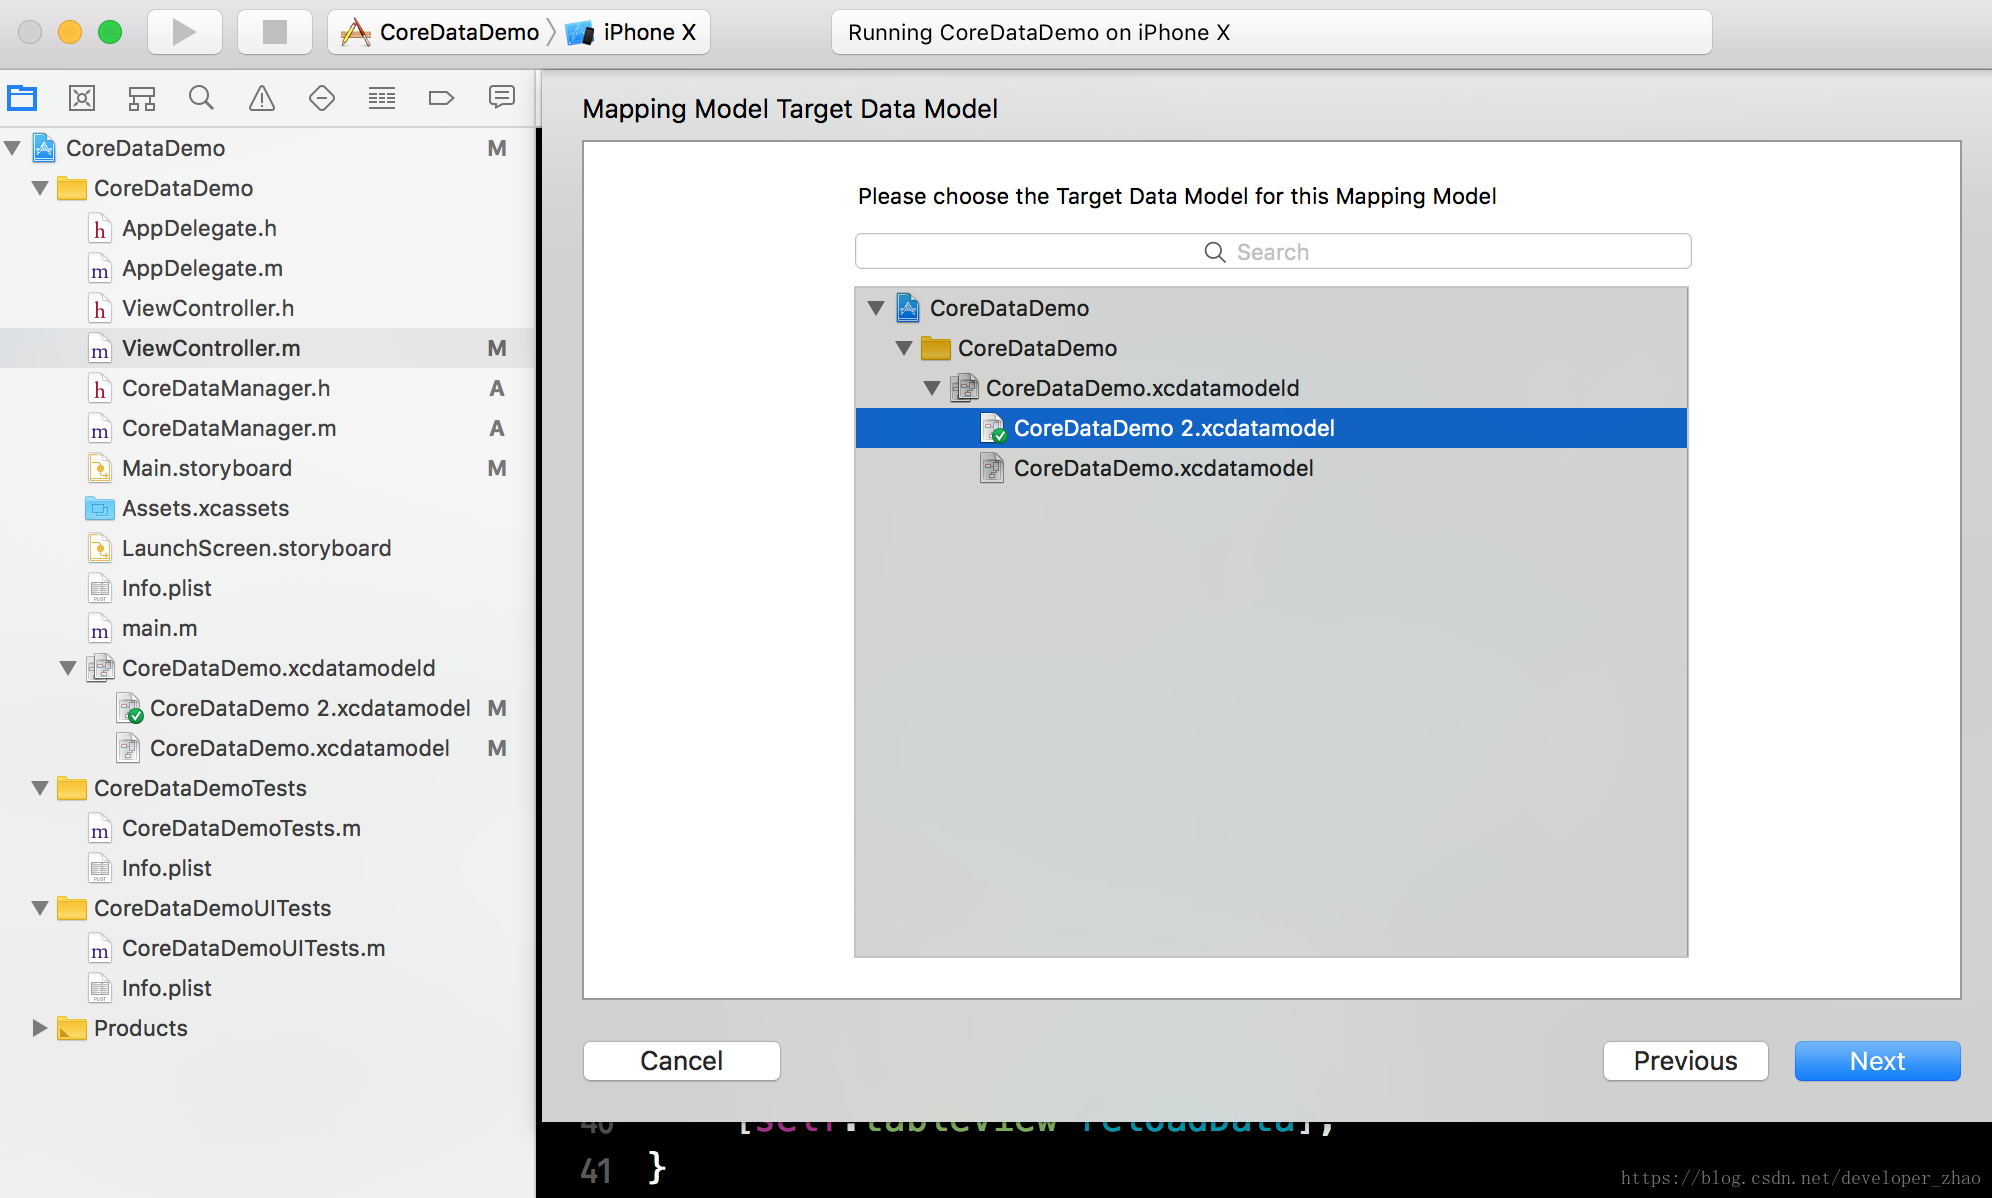Select ViewController.m file
The width and height of the screenshot is (1992, 1198).
[x=267, y=348]
